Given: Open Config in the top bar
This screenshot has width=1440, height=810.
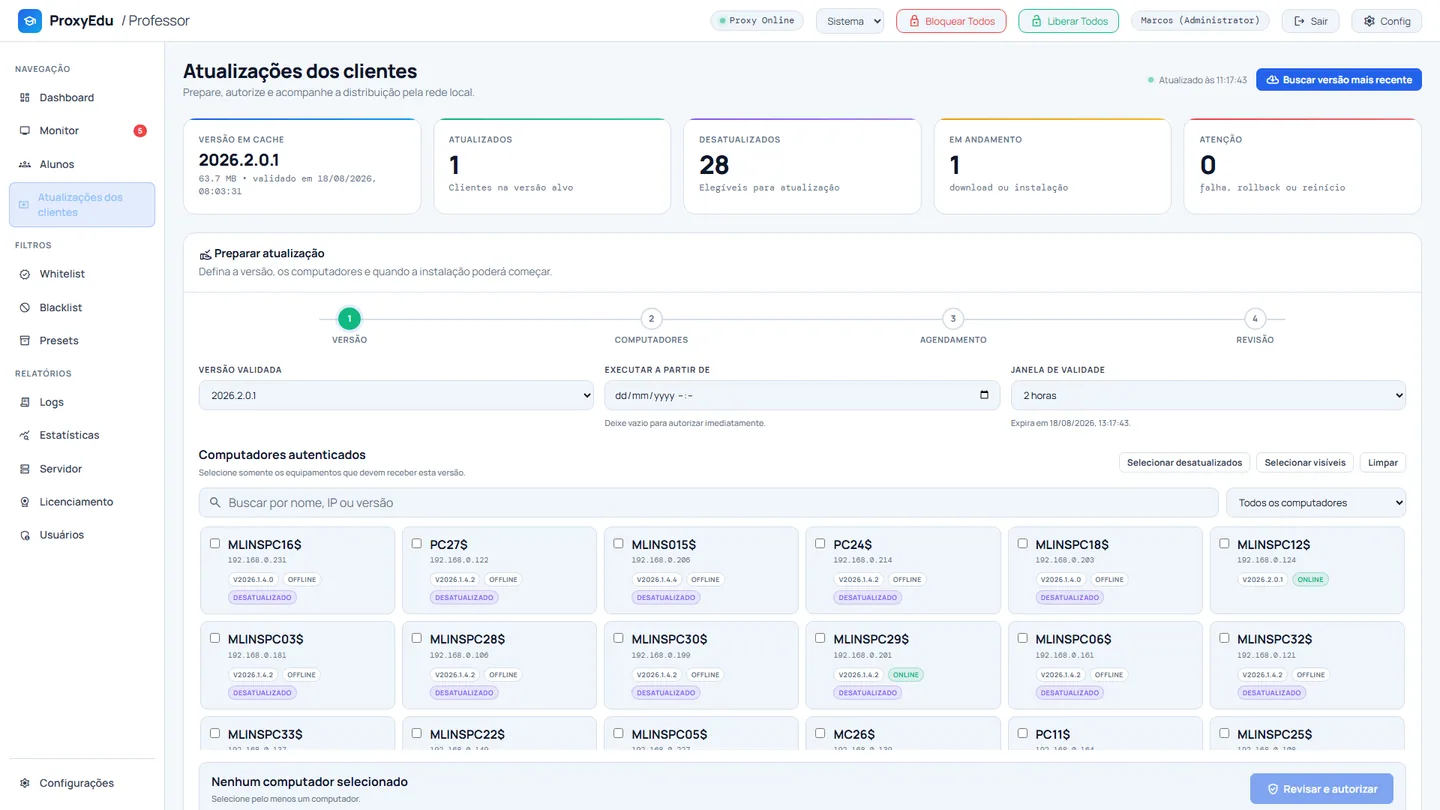Looking at the screenshot, I should (1387, 21).
